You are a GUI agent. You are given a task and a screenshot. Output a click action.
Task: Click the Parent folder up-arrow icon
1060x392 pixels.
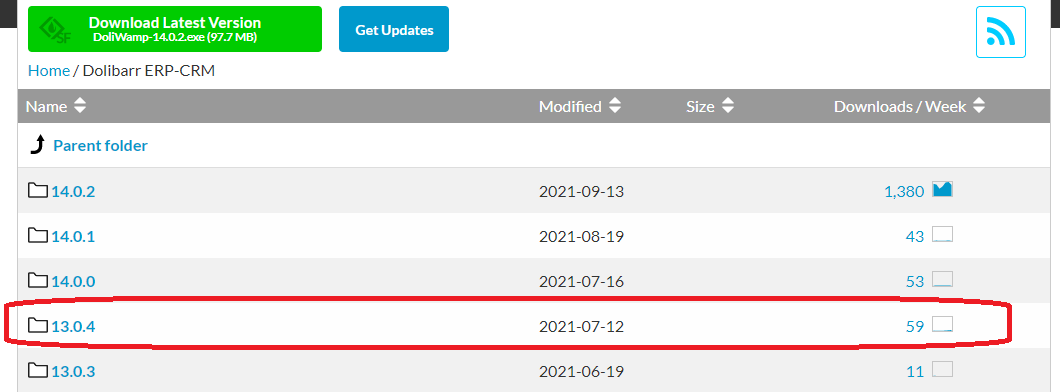click(x=38, y=145)
